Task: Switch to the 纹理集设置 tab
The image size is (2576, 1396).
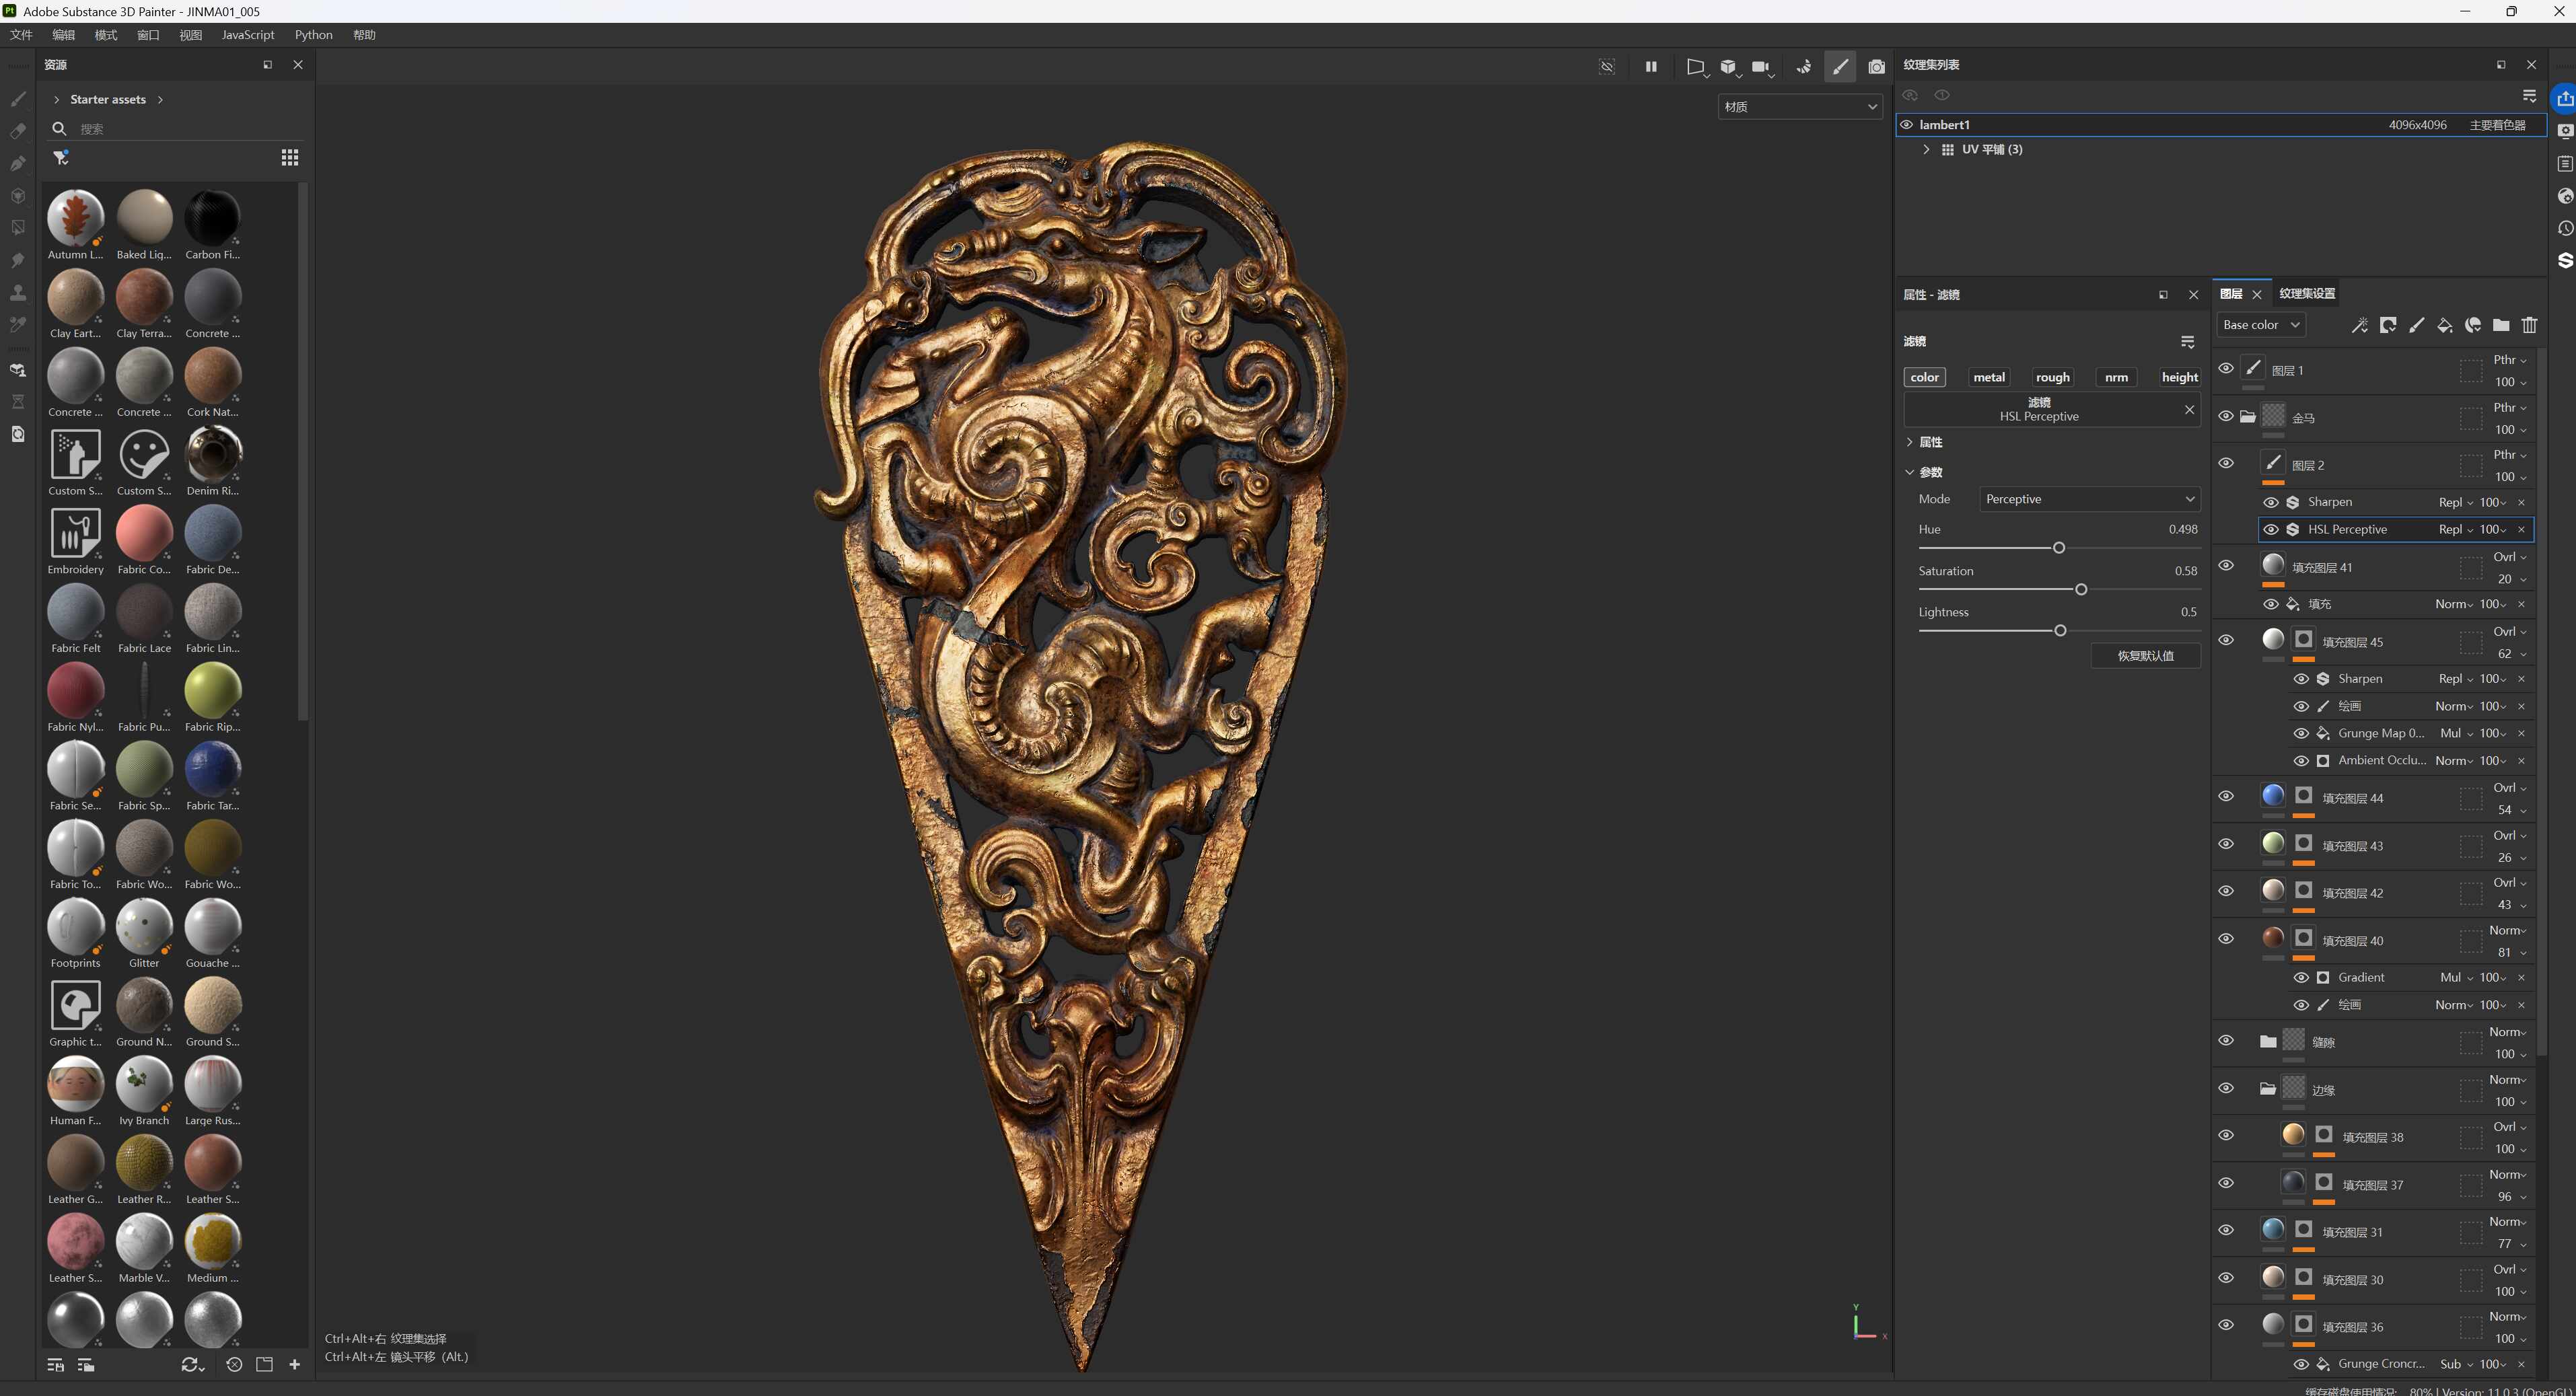Action: click(x=2307, y=293)
